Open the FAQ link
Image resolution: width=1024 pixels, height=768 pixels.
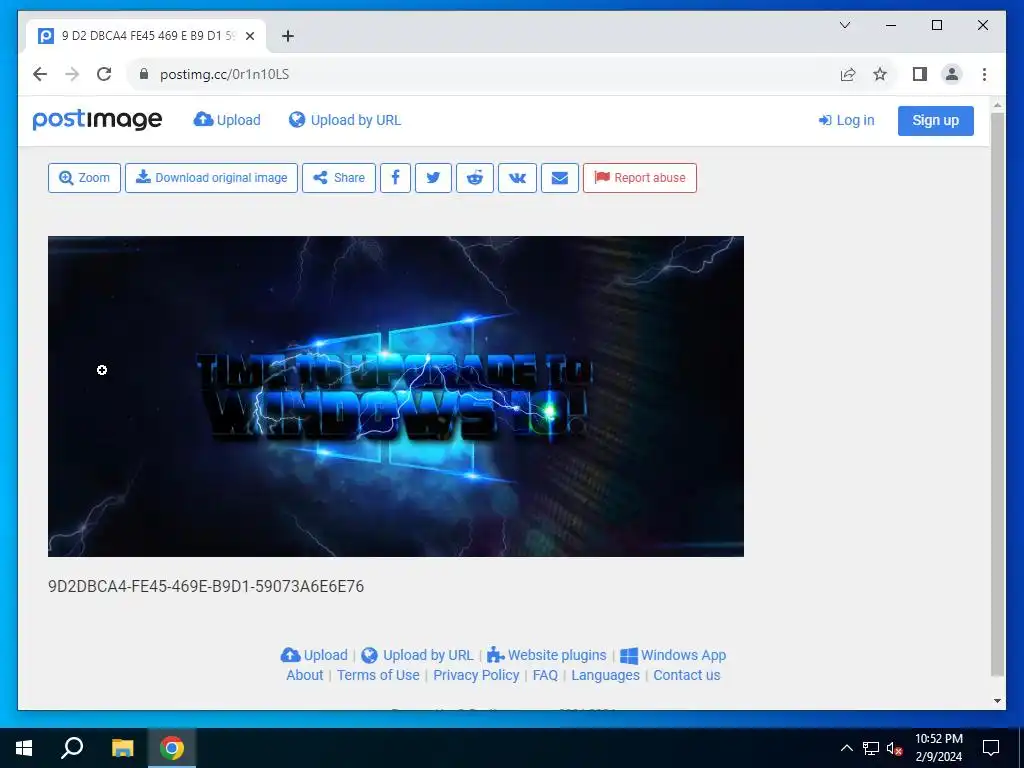pos(545,675)
